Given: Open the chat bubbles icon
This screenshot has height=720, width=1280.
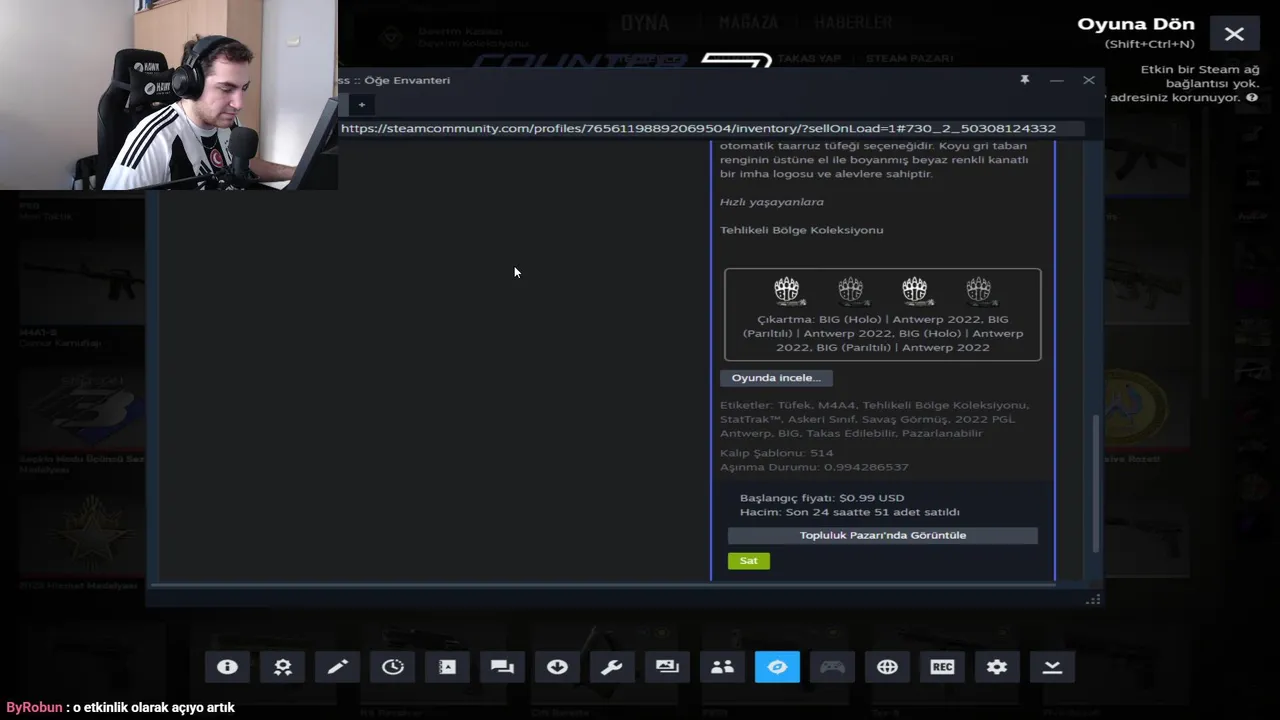Looking at the screenshot, I should pos(502,667).
